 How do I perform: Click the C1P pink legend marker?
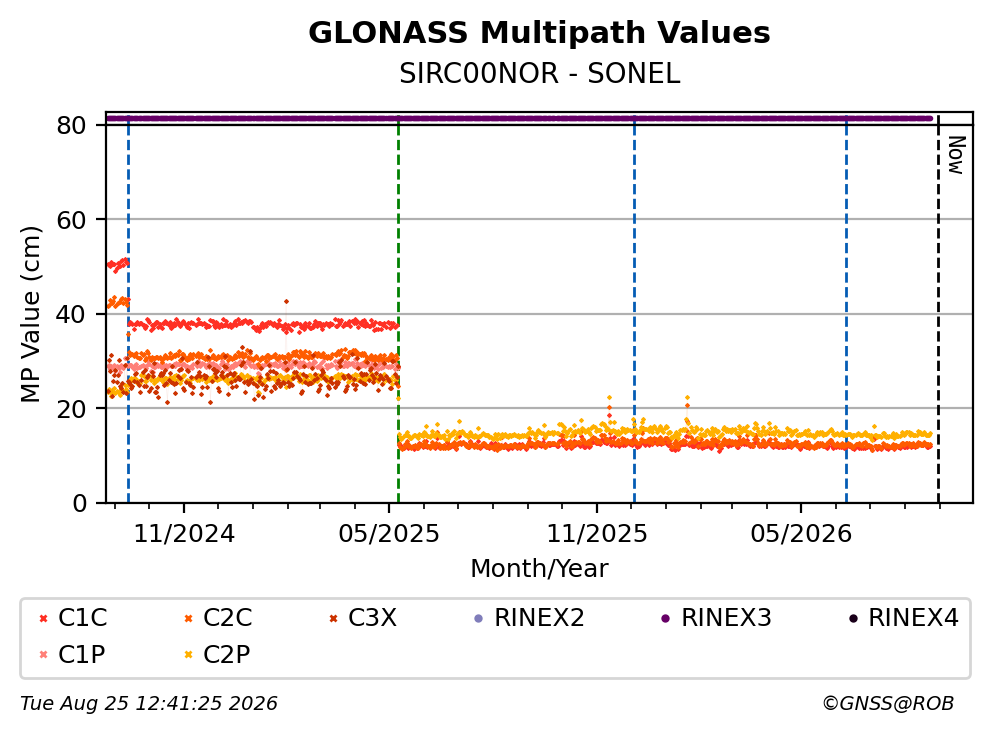point(43,655)
